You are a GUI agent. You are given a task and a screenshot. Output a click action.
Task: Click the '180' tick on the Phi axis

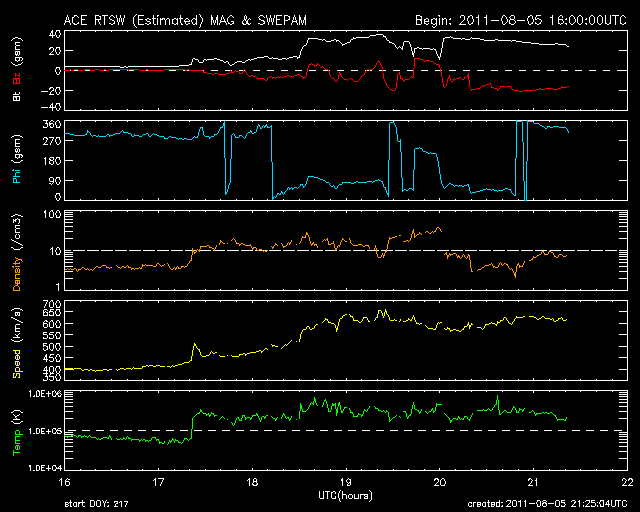point(52,161)
